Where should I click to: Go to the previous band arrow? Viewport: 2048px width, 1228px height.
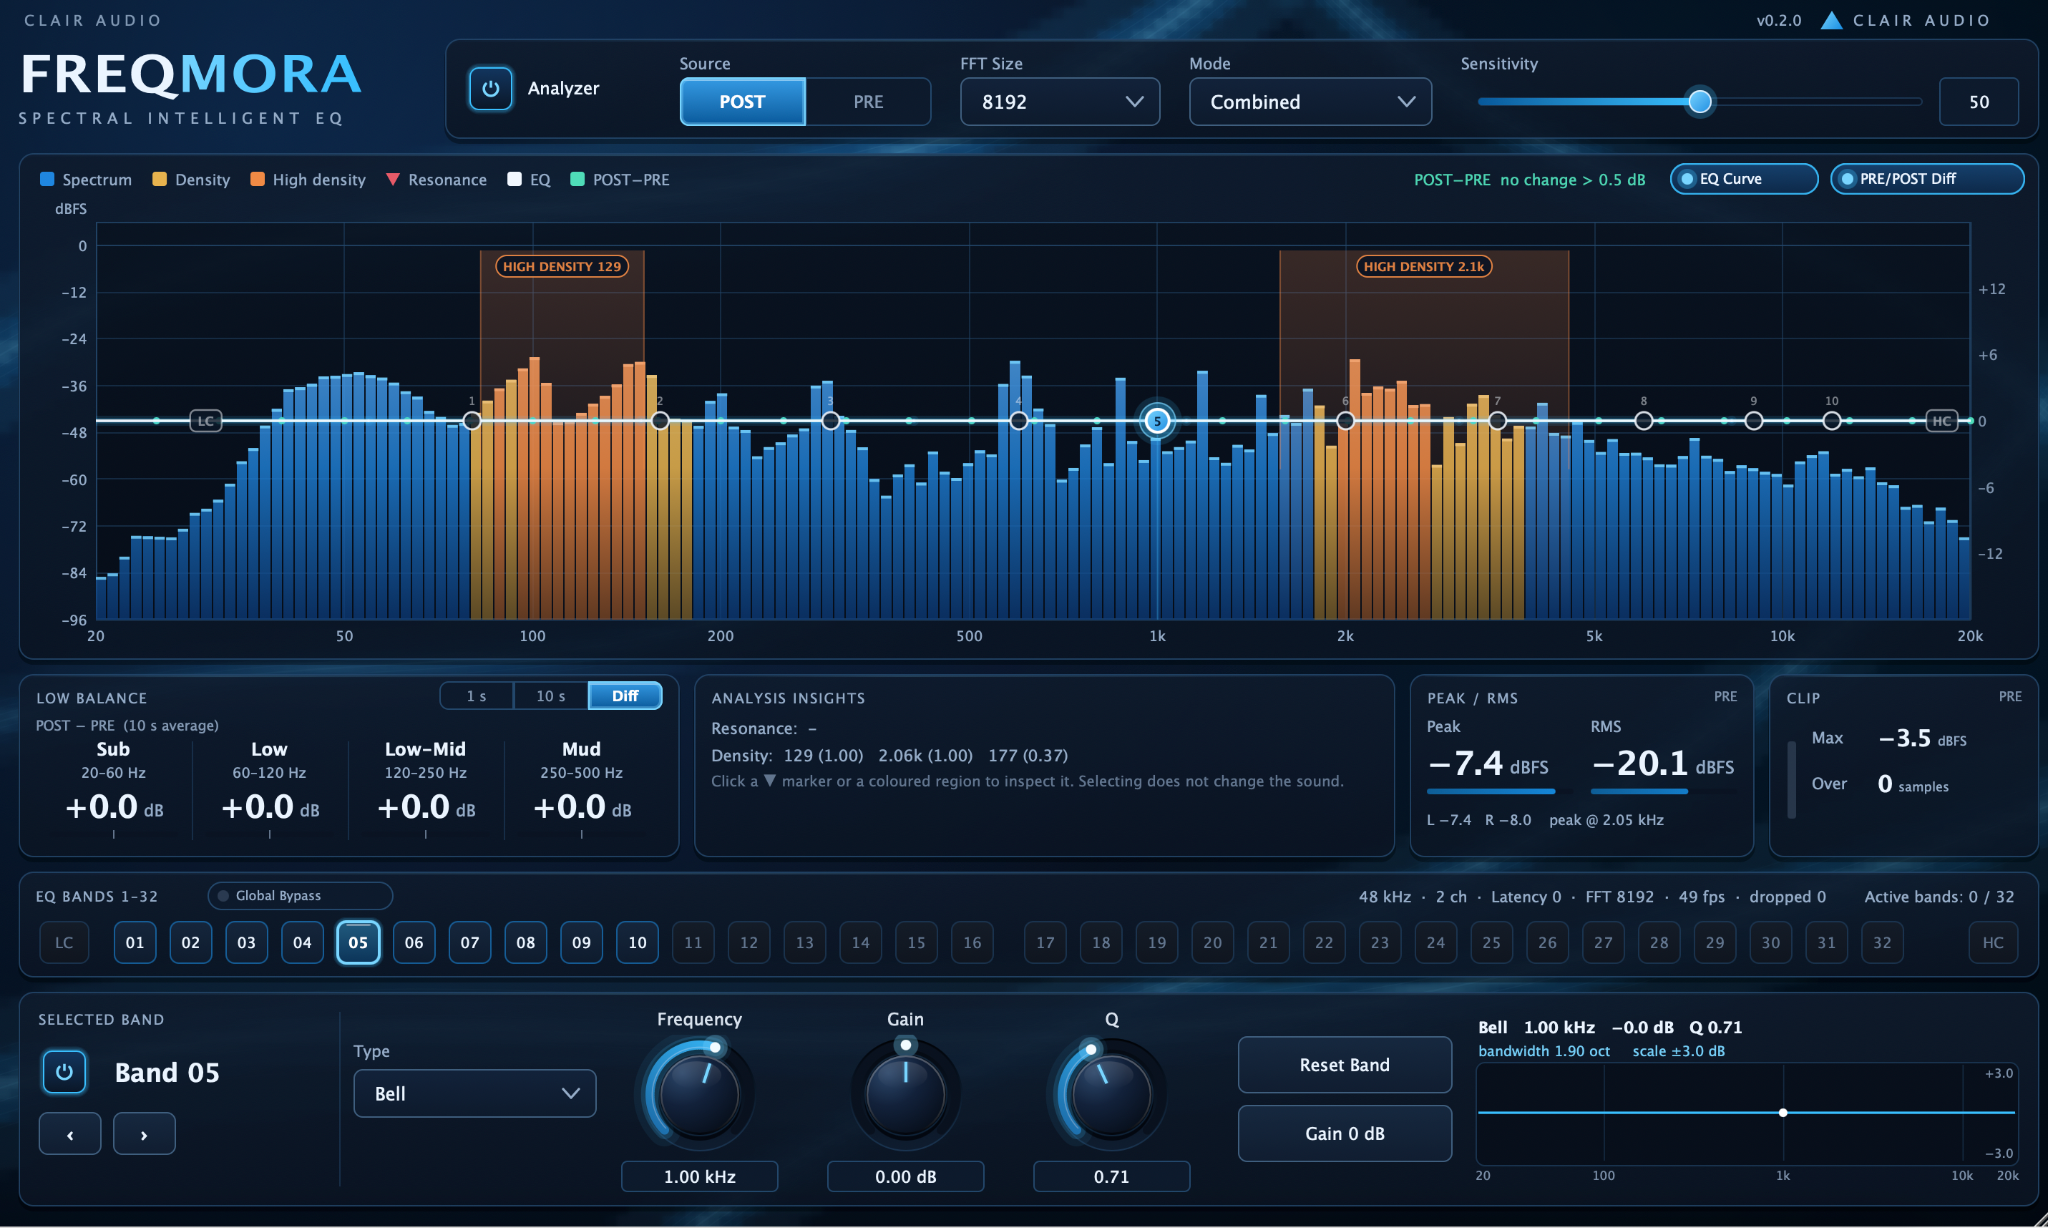pos(70,1134)
